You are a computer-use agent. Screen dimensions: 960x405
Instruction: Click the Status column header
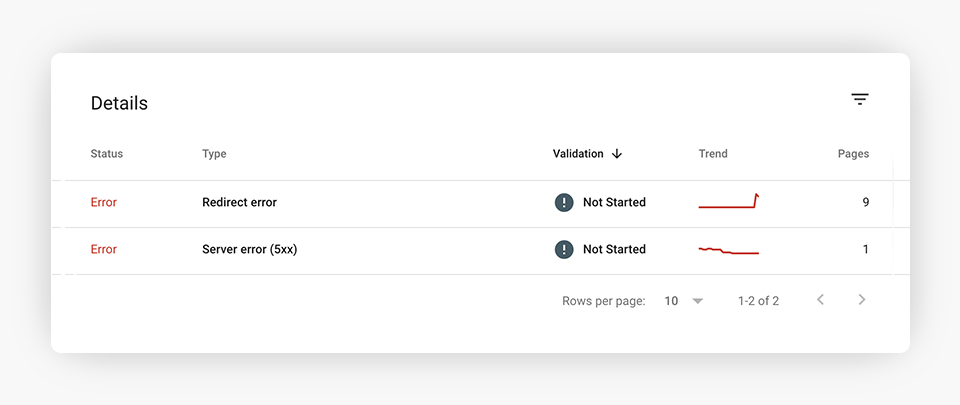(x=107, y=154)
